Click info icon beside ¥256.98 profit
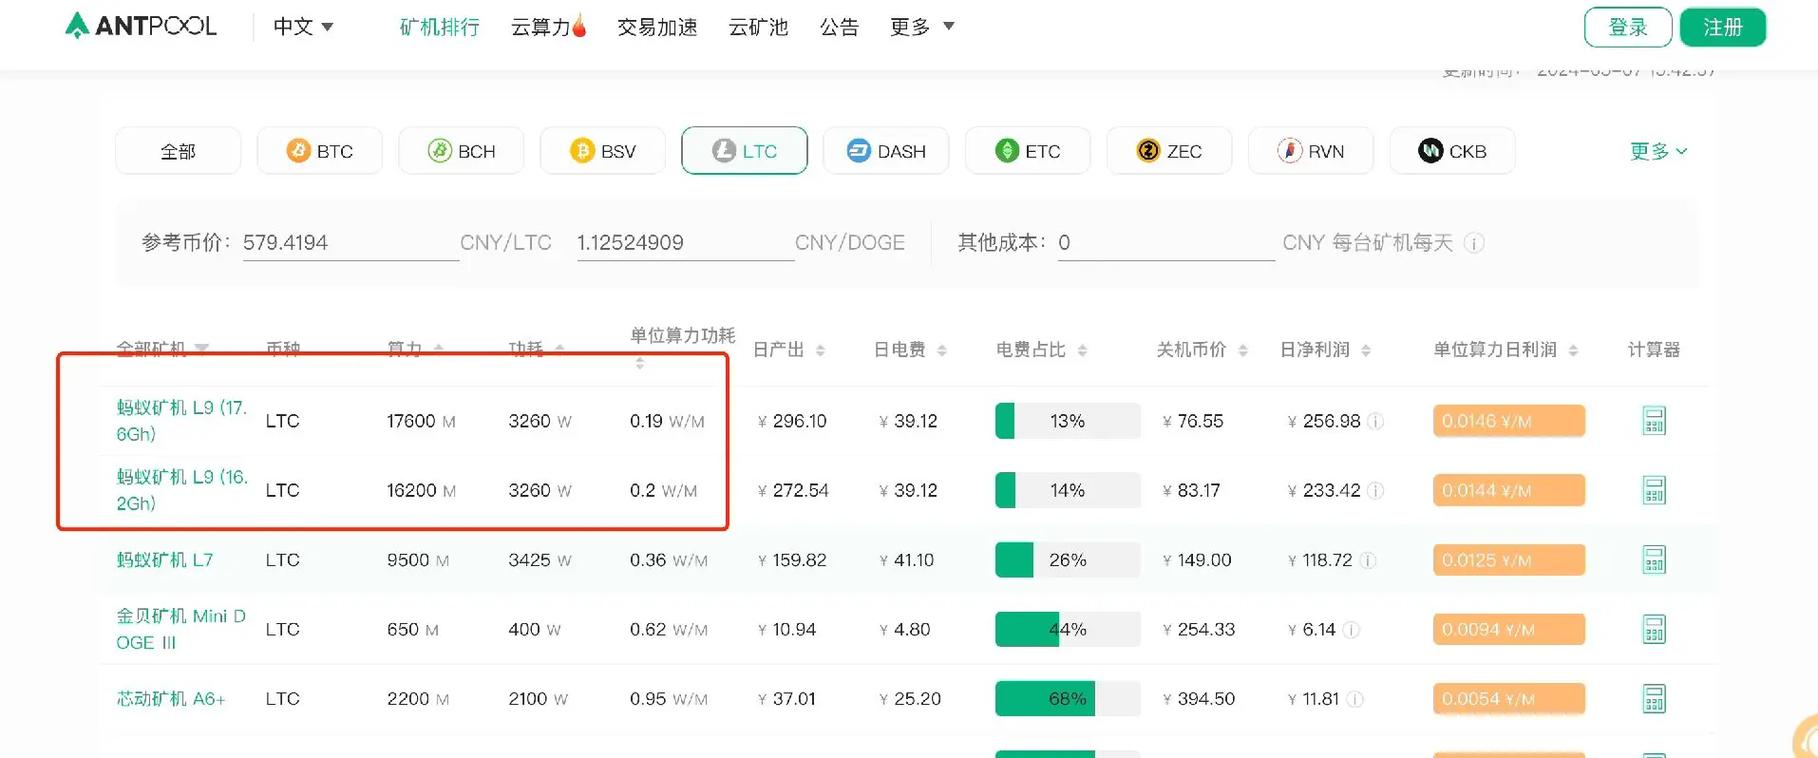Viewport: 1818px width, 758px height. point(1375,421)
